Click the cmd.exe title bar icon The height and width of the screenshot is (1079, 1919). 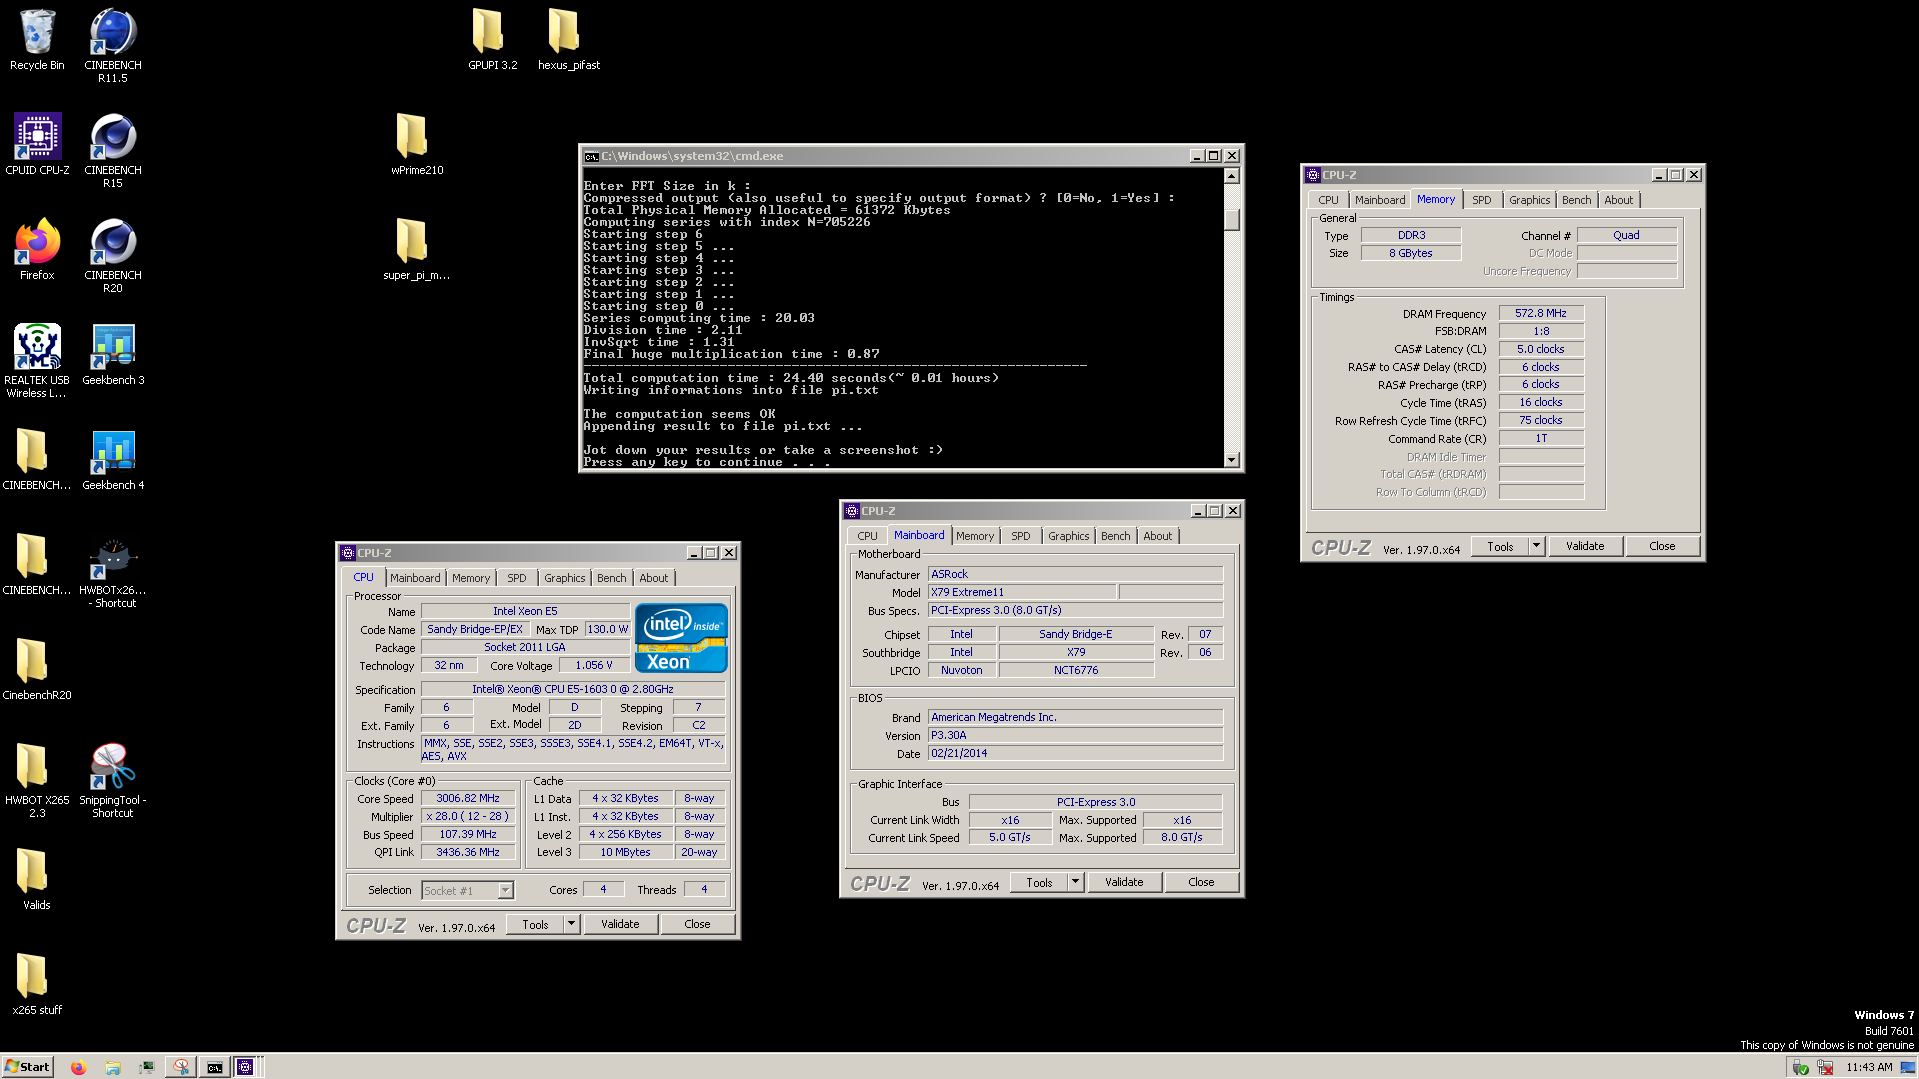[x=591, y=156]
